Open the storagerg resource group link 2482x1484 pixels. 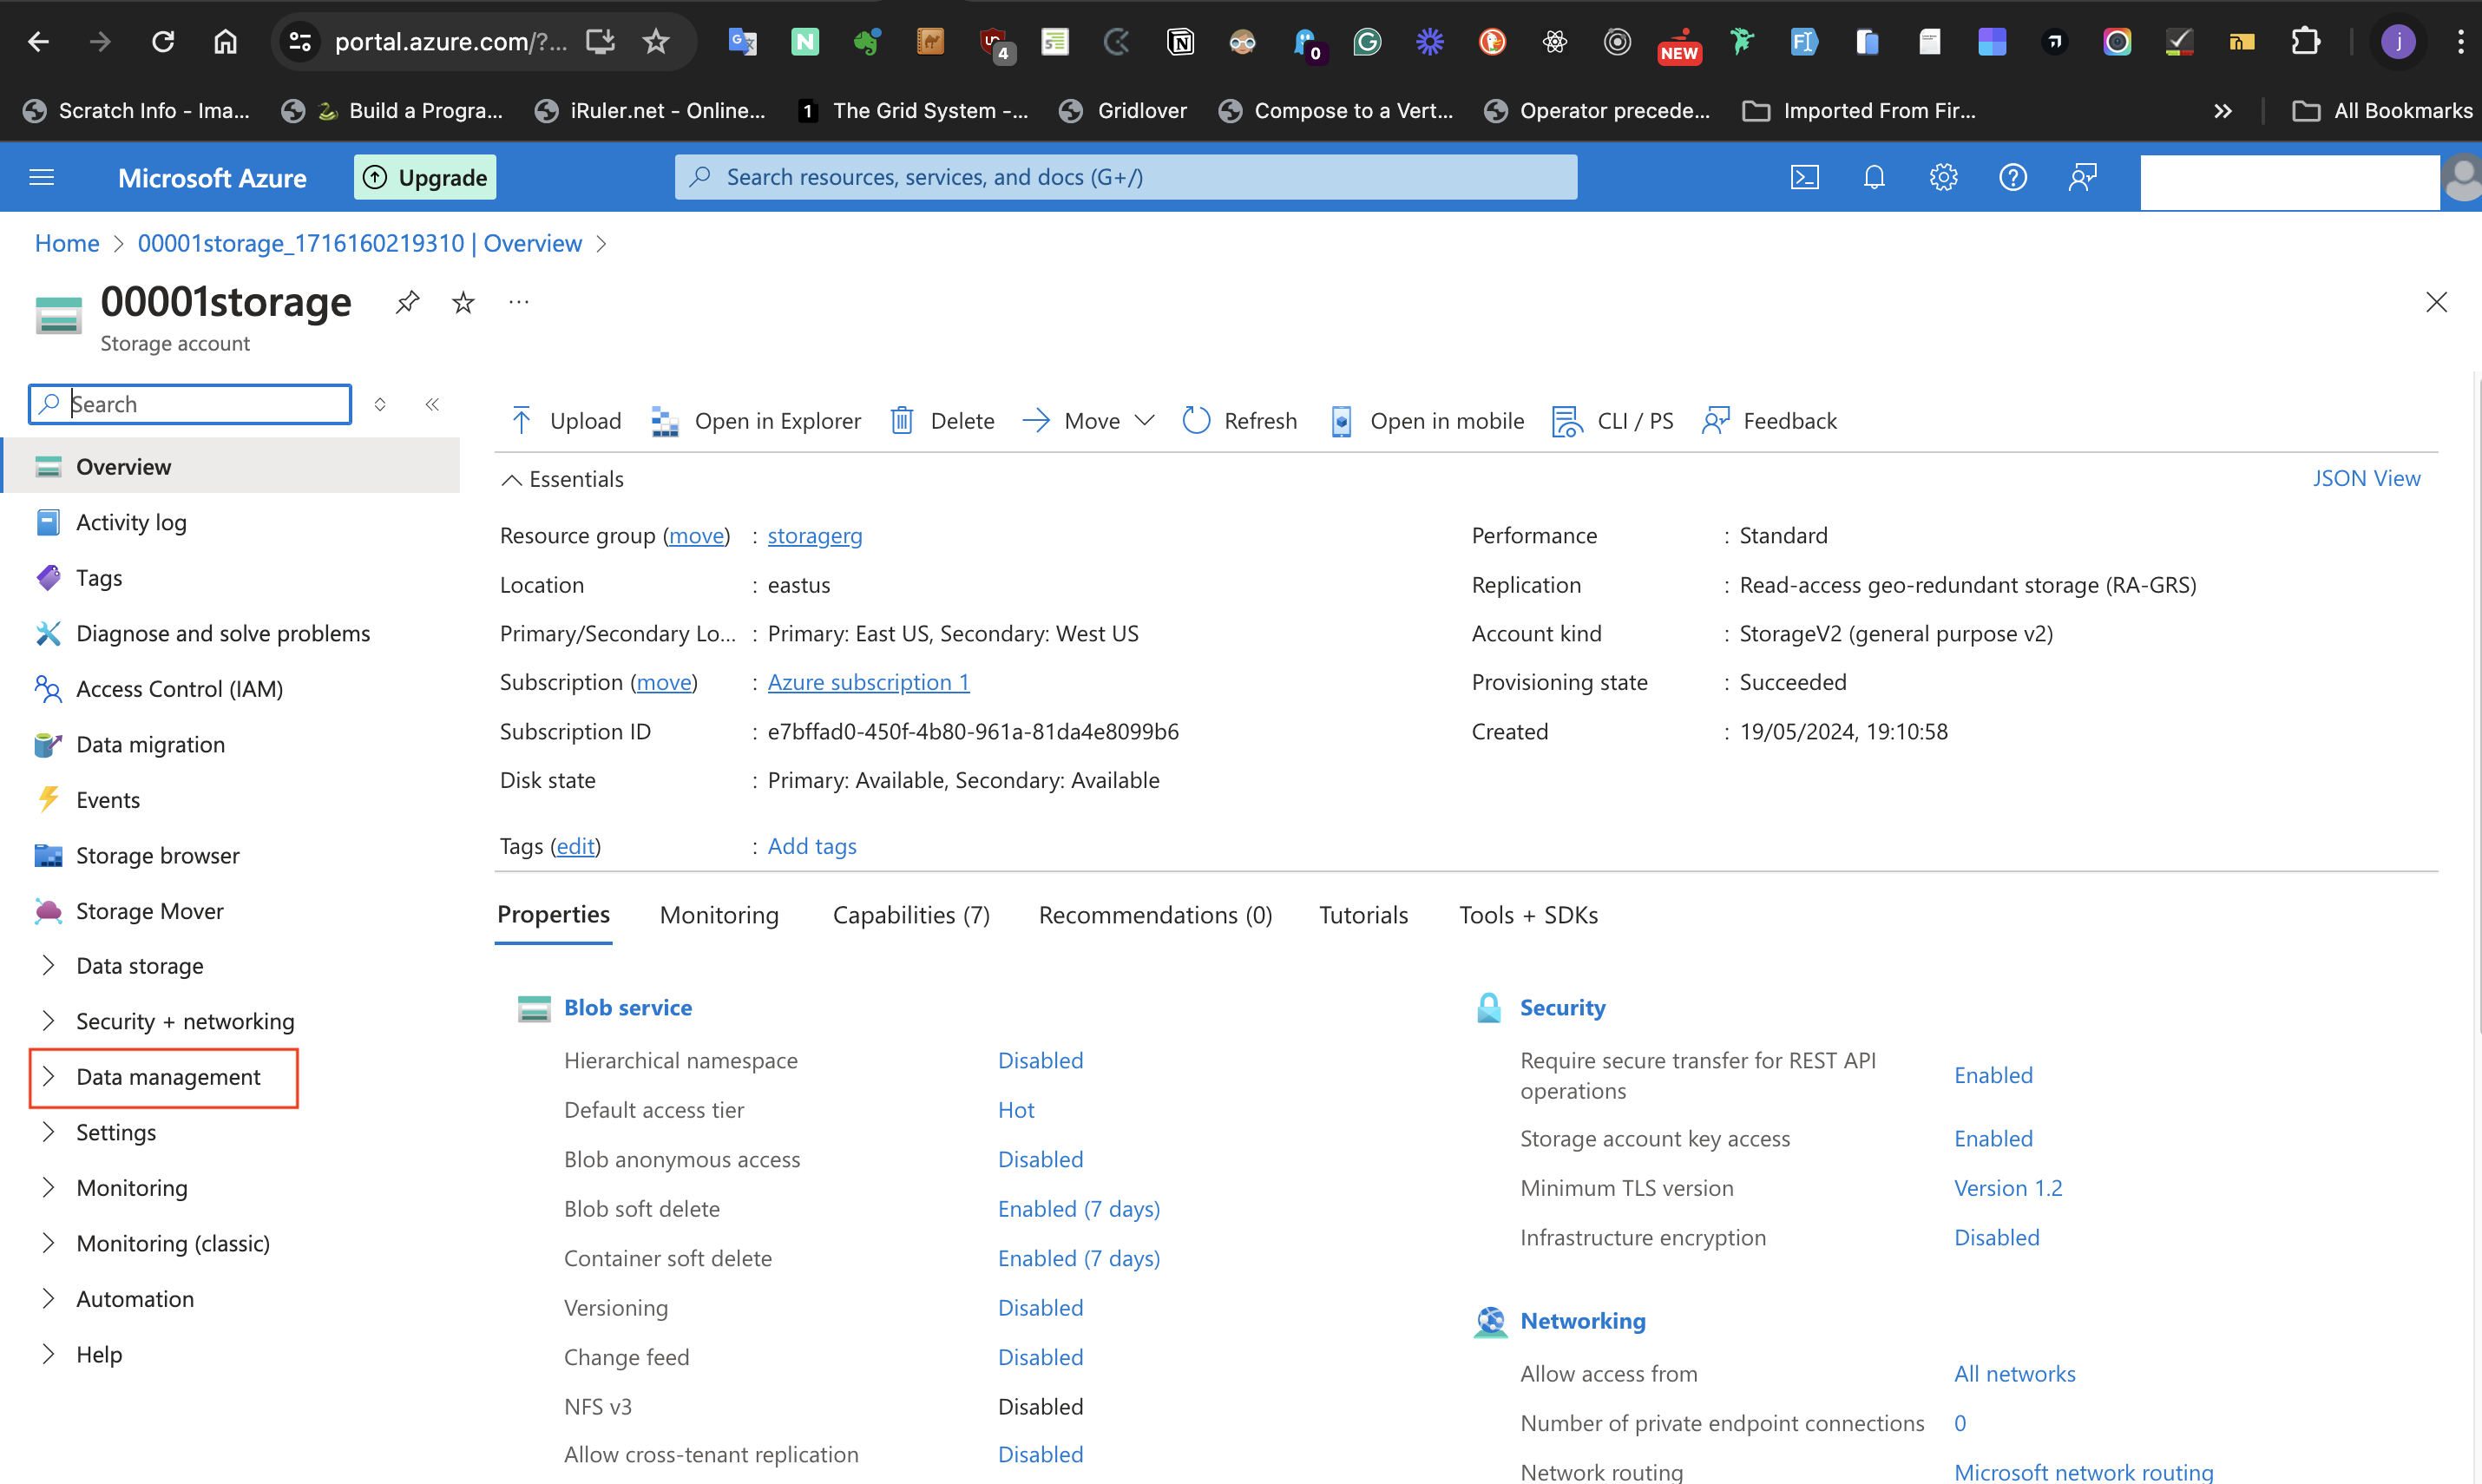point(815,536)
